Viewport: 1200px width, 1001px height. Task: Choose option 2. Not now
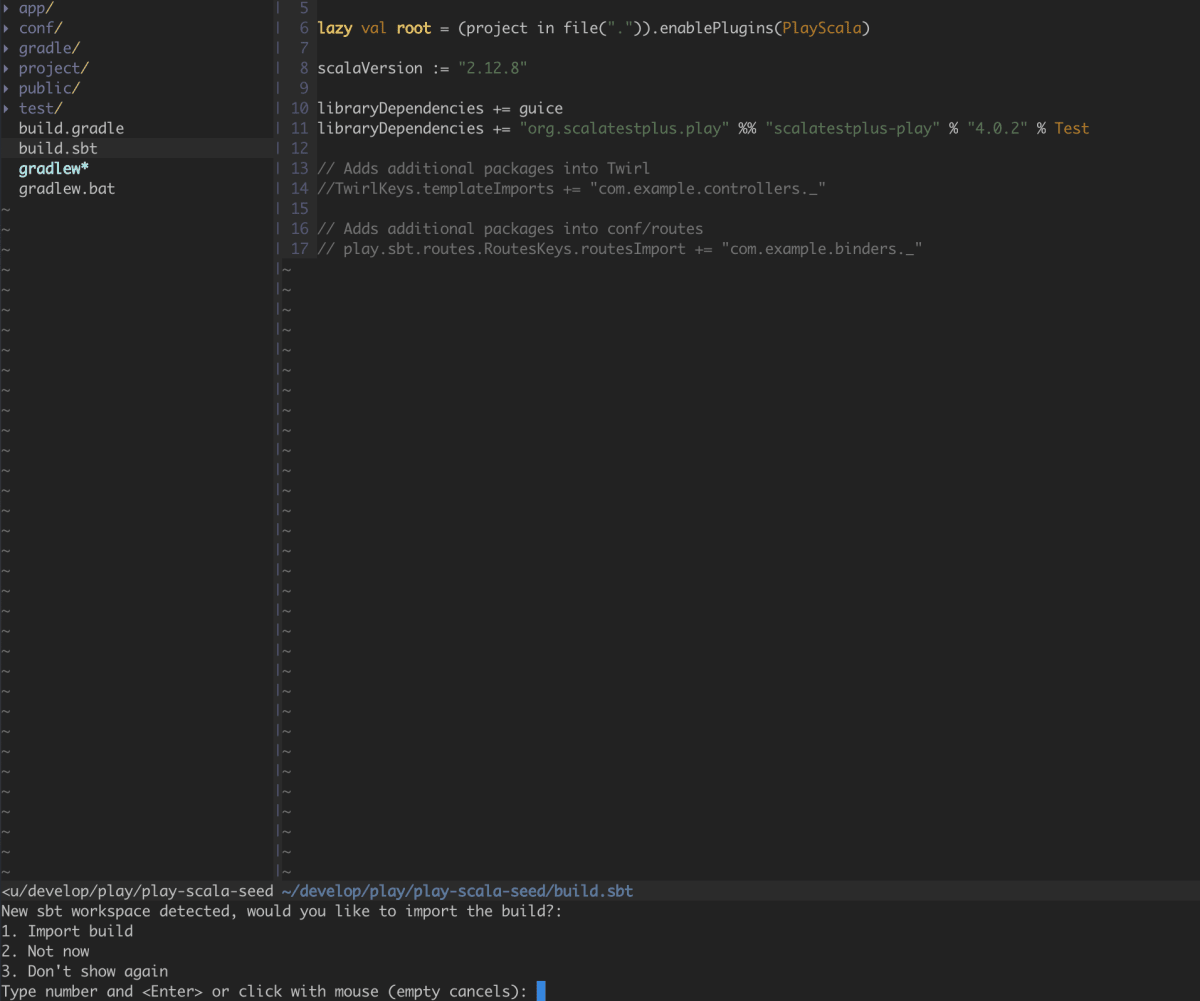click(45, 951)
